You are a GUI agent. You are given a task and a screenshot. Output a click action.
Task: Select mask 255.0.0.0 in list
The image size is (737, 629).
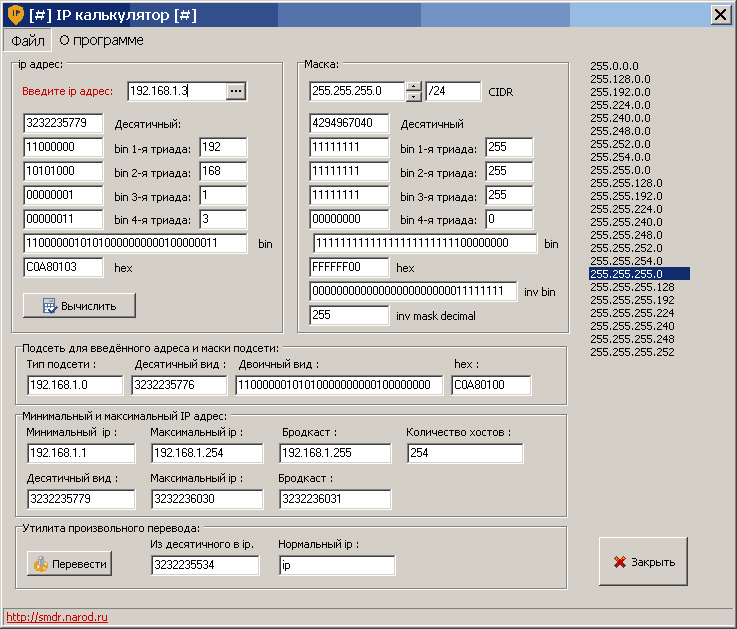click(614, 66)
